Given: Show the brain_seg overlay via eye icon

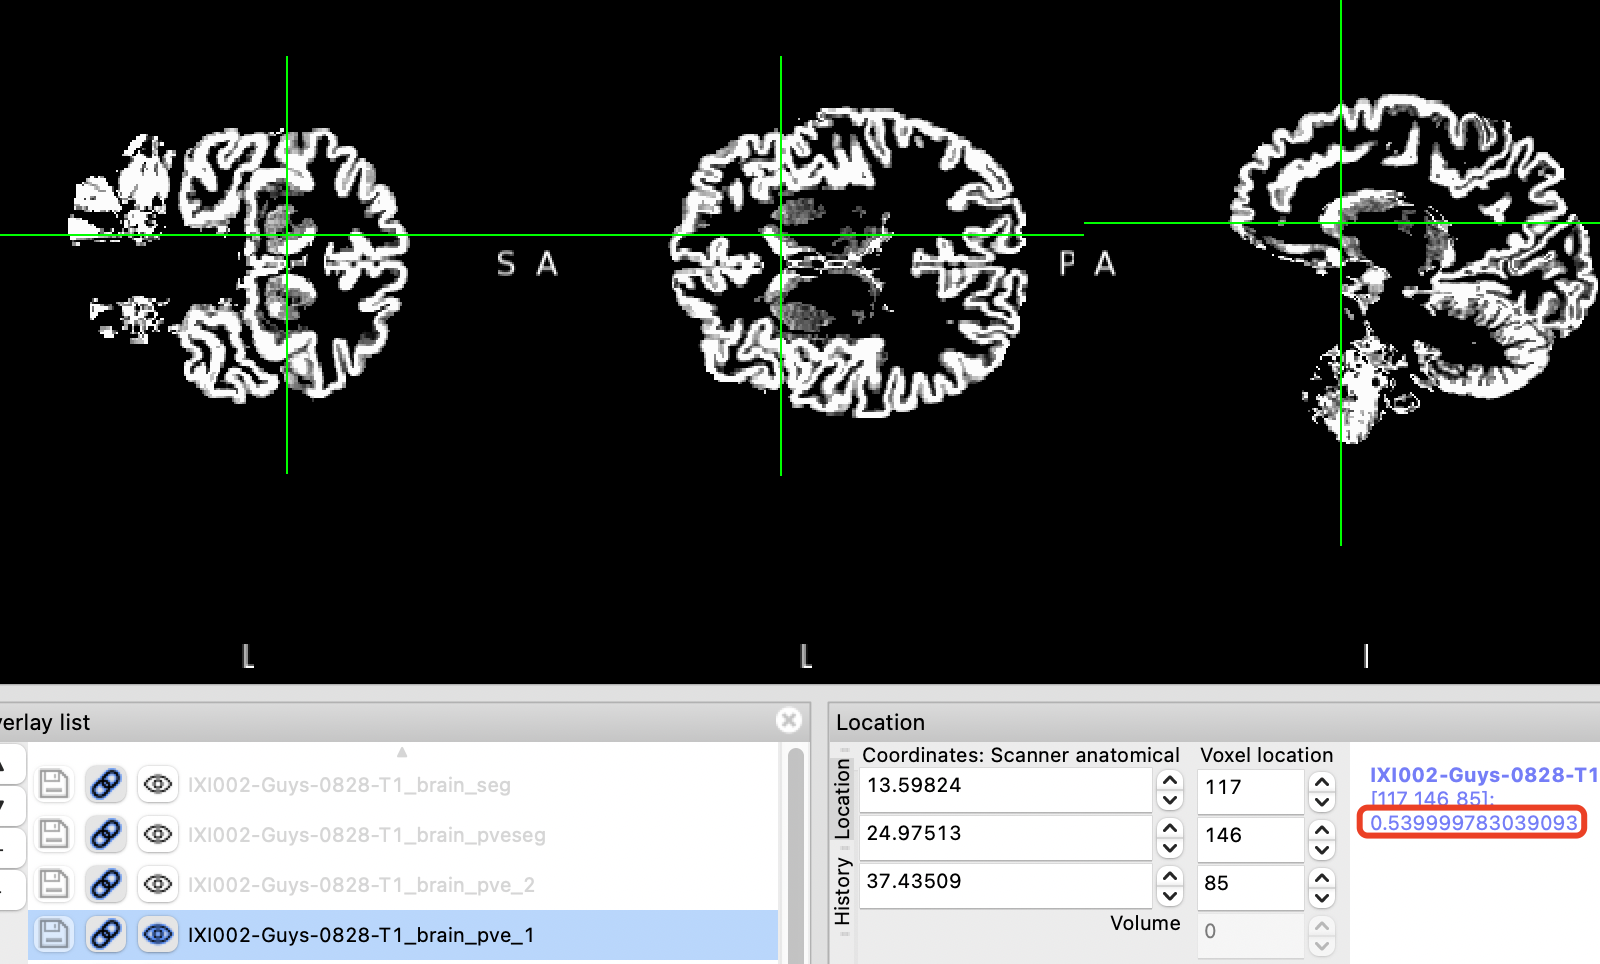Looking at the screenshot, I should (x=158, y=784).
